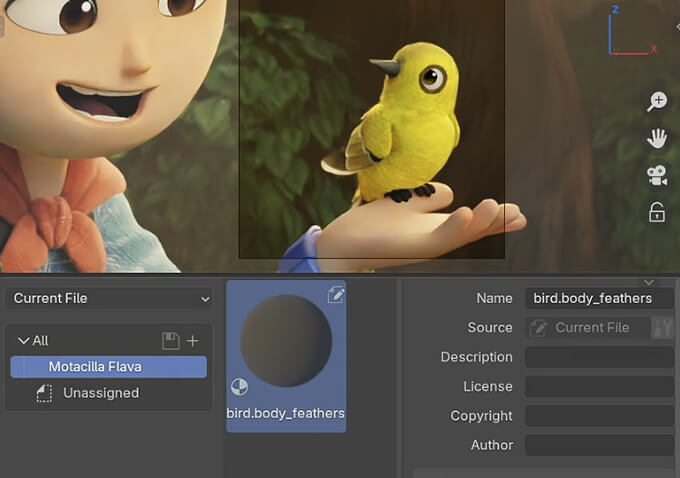Screen dimensions: 680x478
Task: Collapse the All catalog tree
Action: [x=23, y=341]
